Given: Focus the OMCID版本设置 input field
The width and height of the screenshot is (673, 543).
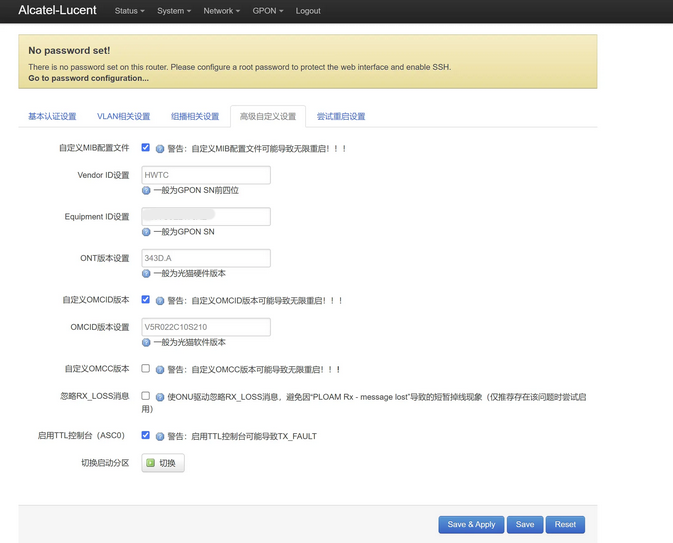Looking at the screenshot, I should (206, 327).
